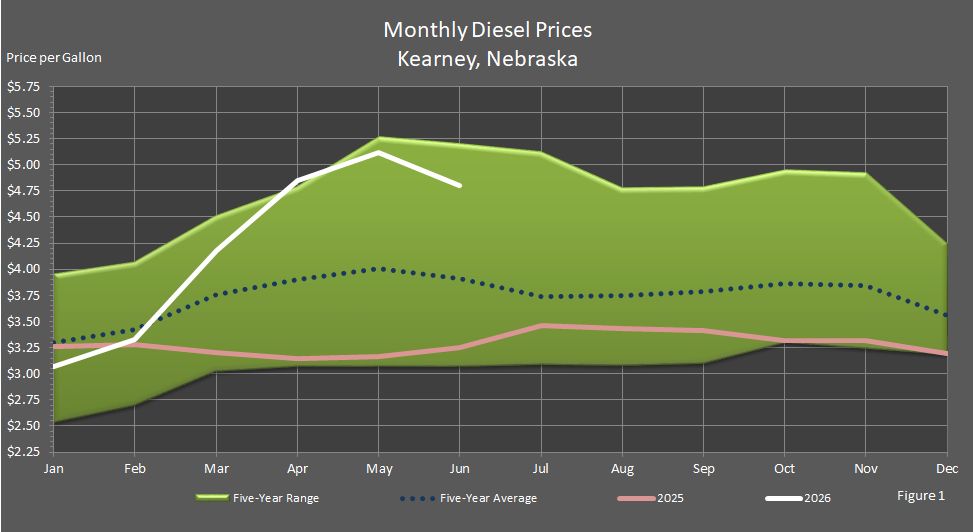973x532 pixels.
Task: Click the 'Five-Year Average' legend text
Action: pyautogui.click(x=488, y=498)
